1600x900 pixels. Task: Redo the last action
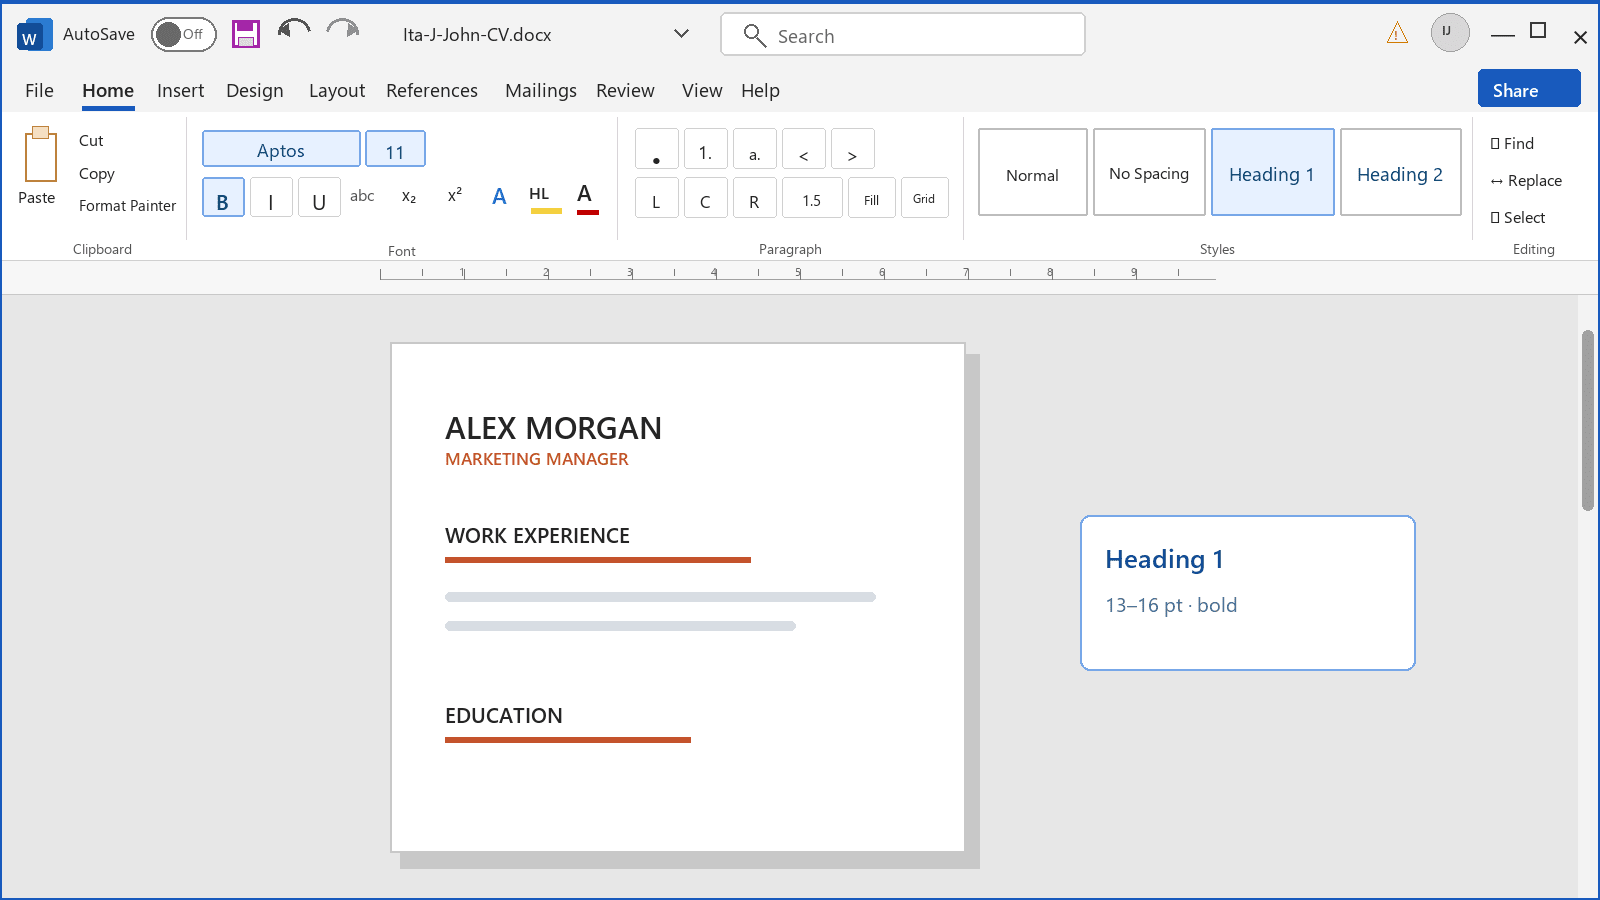(343, 30)
